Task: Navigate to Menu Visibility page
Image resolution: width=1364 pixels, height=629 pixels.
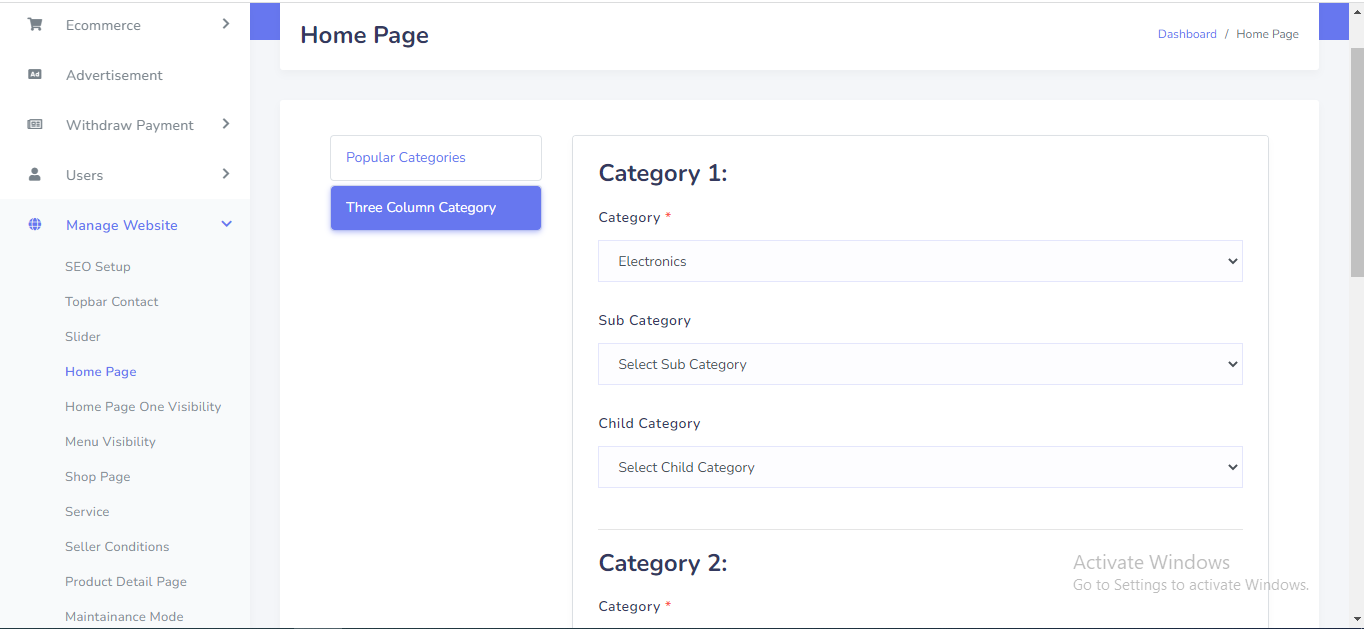Action: pos(110,442)
